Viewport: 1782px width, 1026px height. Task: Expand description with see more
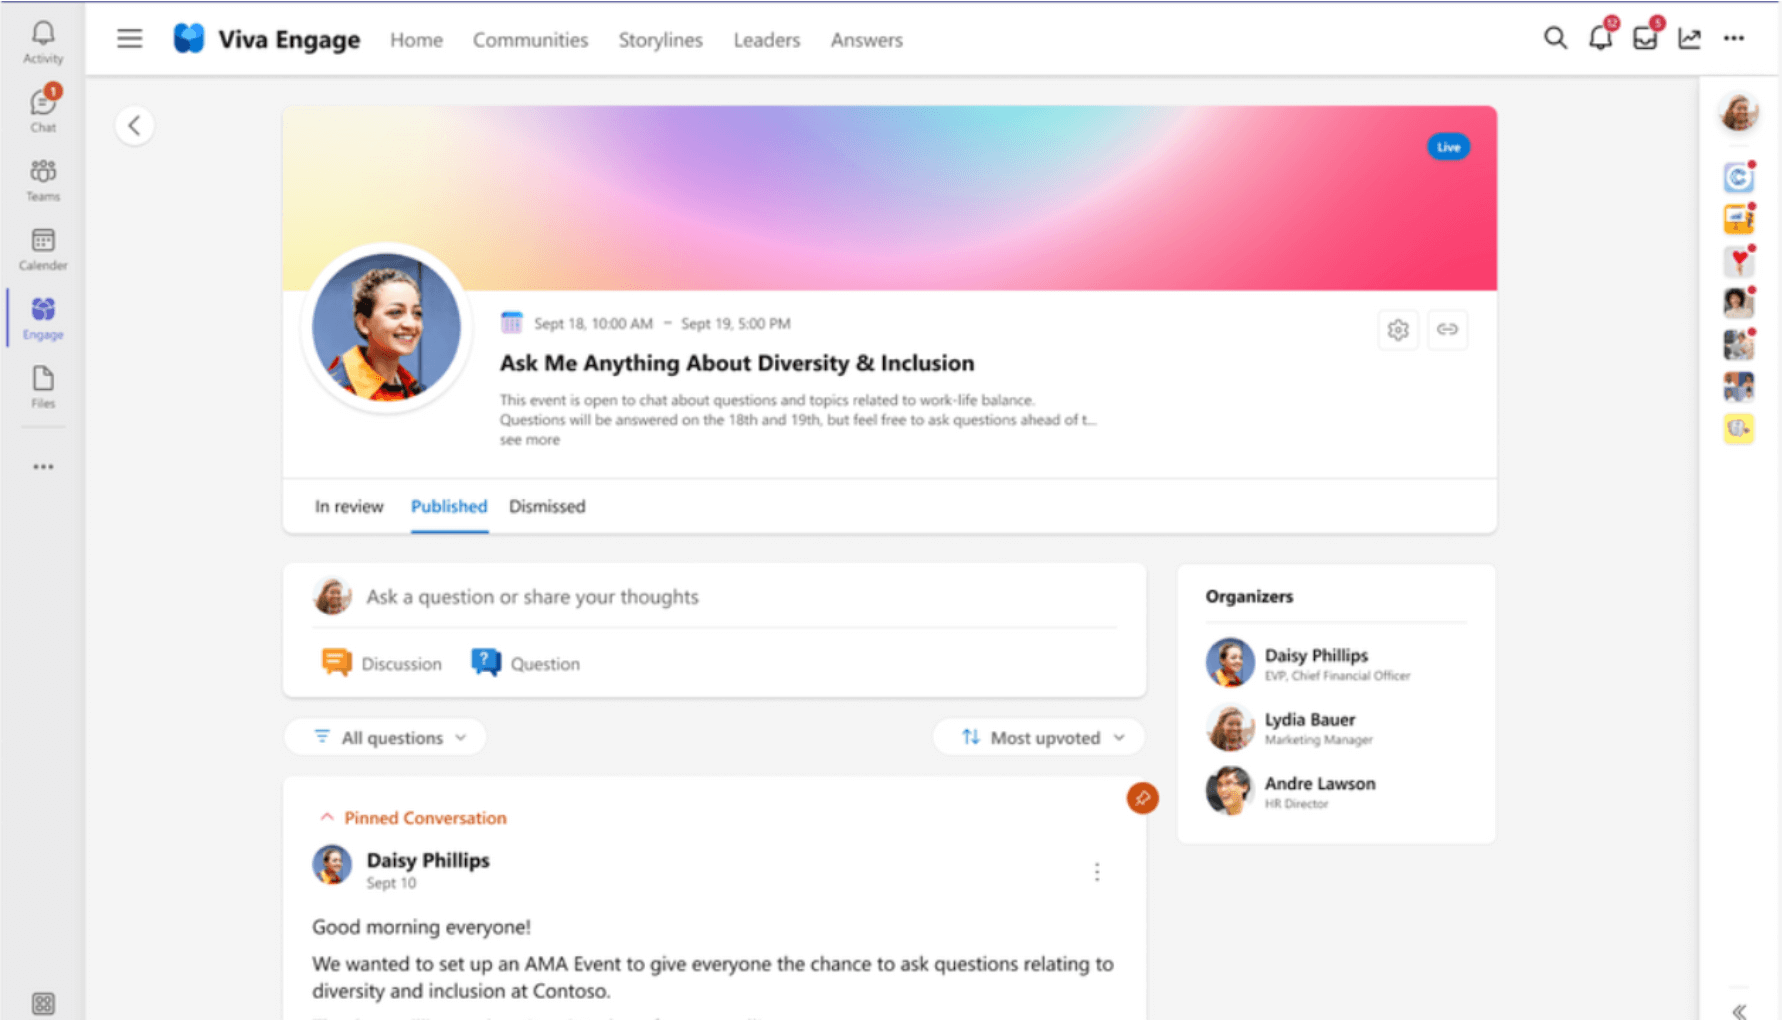(x=530, y=440)
